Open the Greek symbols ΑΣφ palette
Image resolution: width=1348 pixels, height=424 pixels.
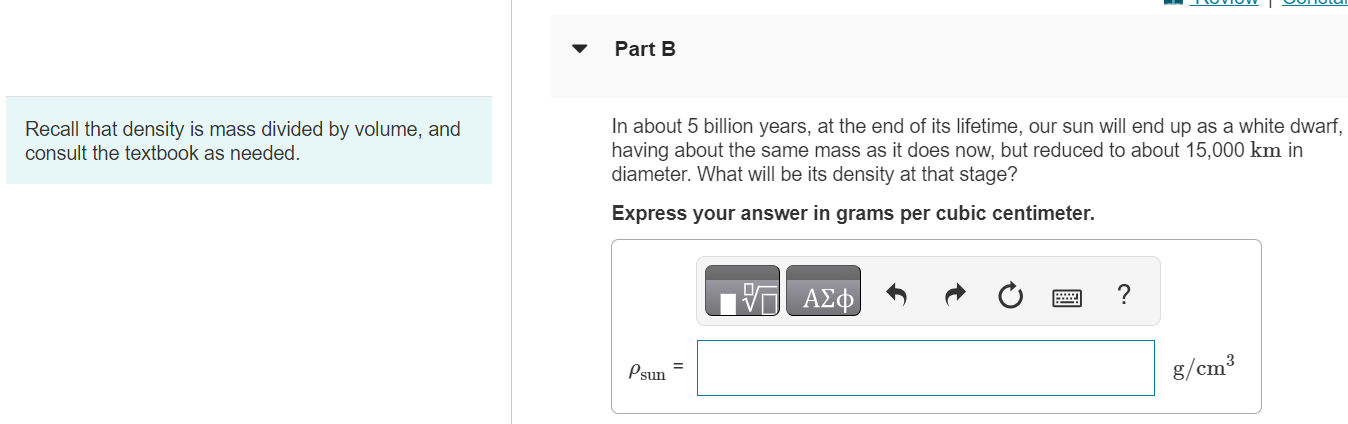click(x=823, y=291)
